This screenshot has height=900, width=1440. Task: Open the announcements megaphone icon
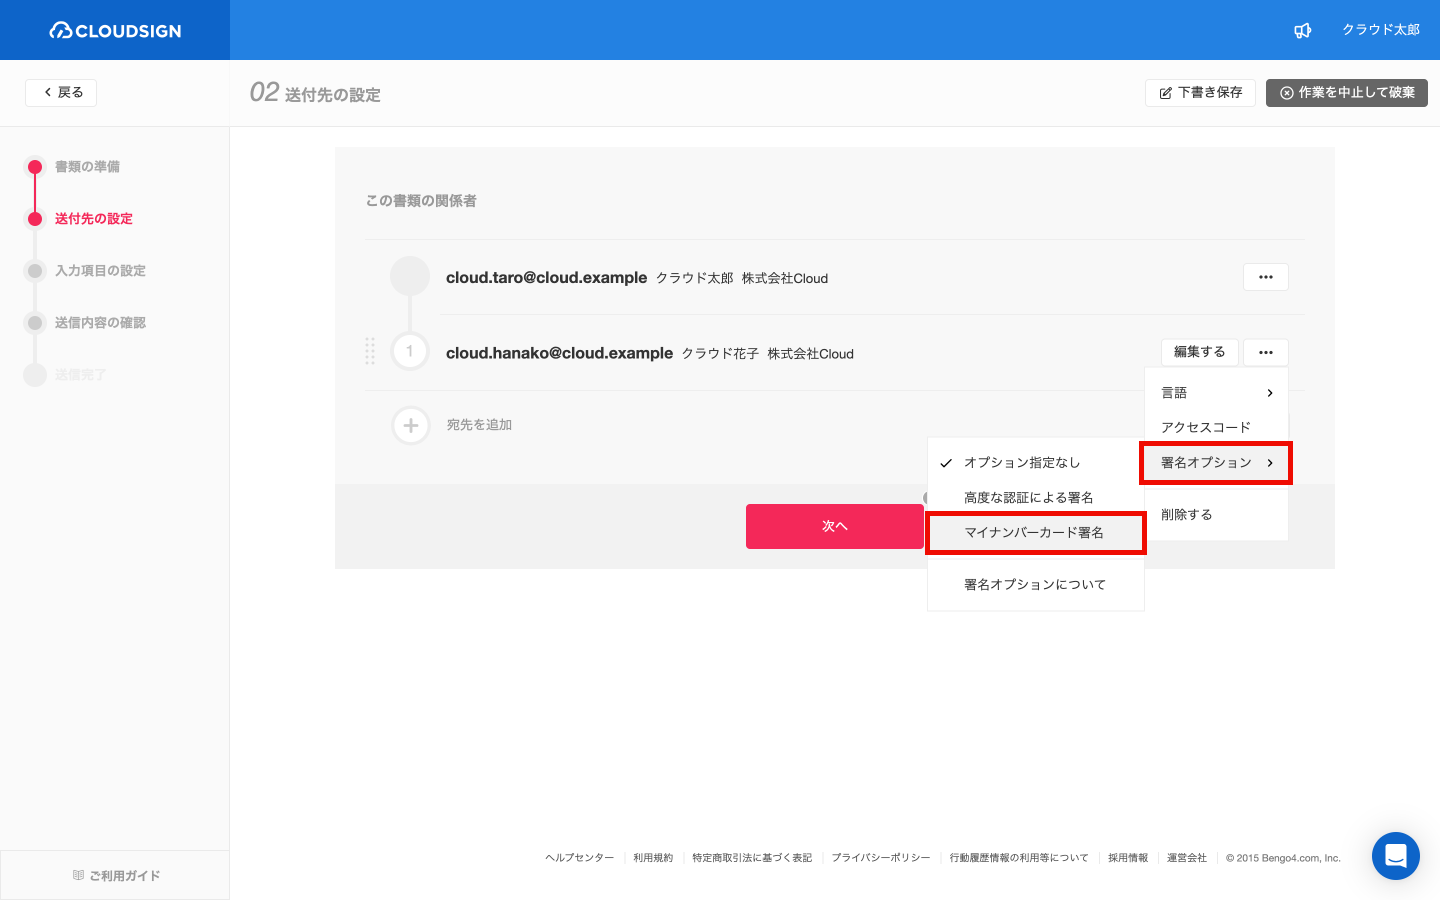(1302, 30)
